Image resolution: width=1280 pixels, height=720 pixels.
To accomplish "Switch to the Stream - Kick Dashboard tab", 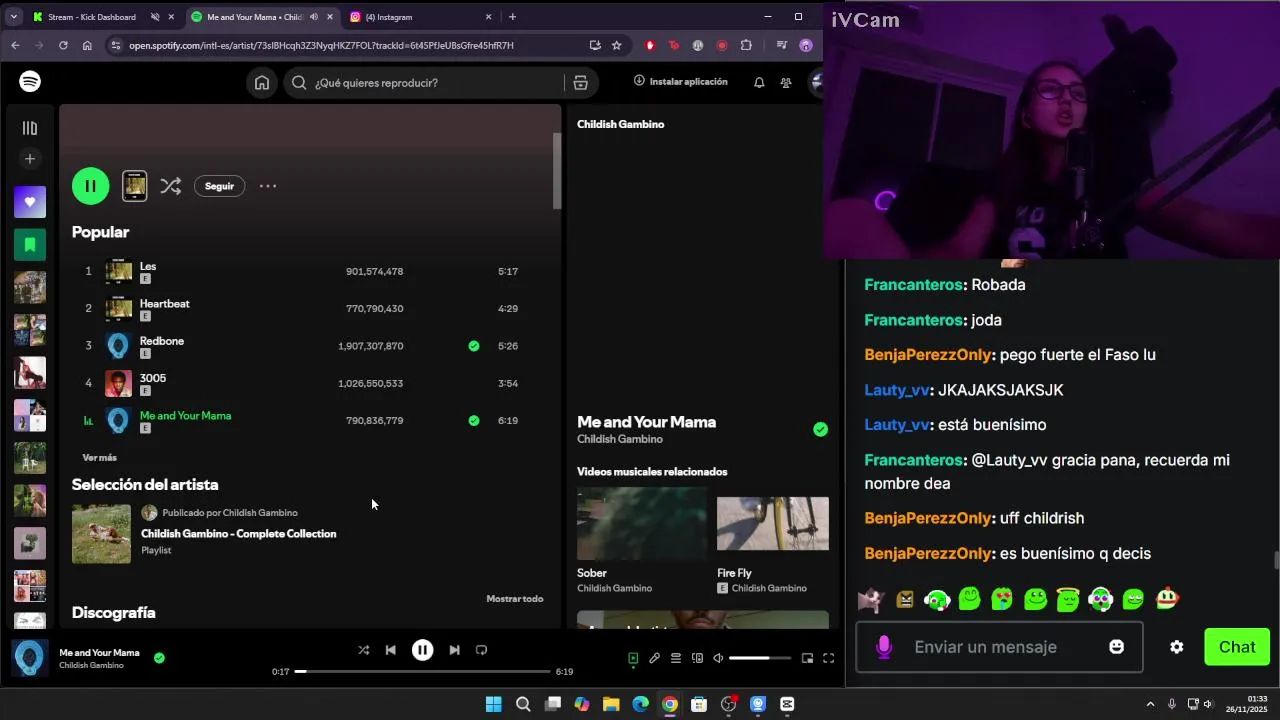I will tap(93, 17).
